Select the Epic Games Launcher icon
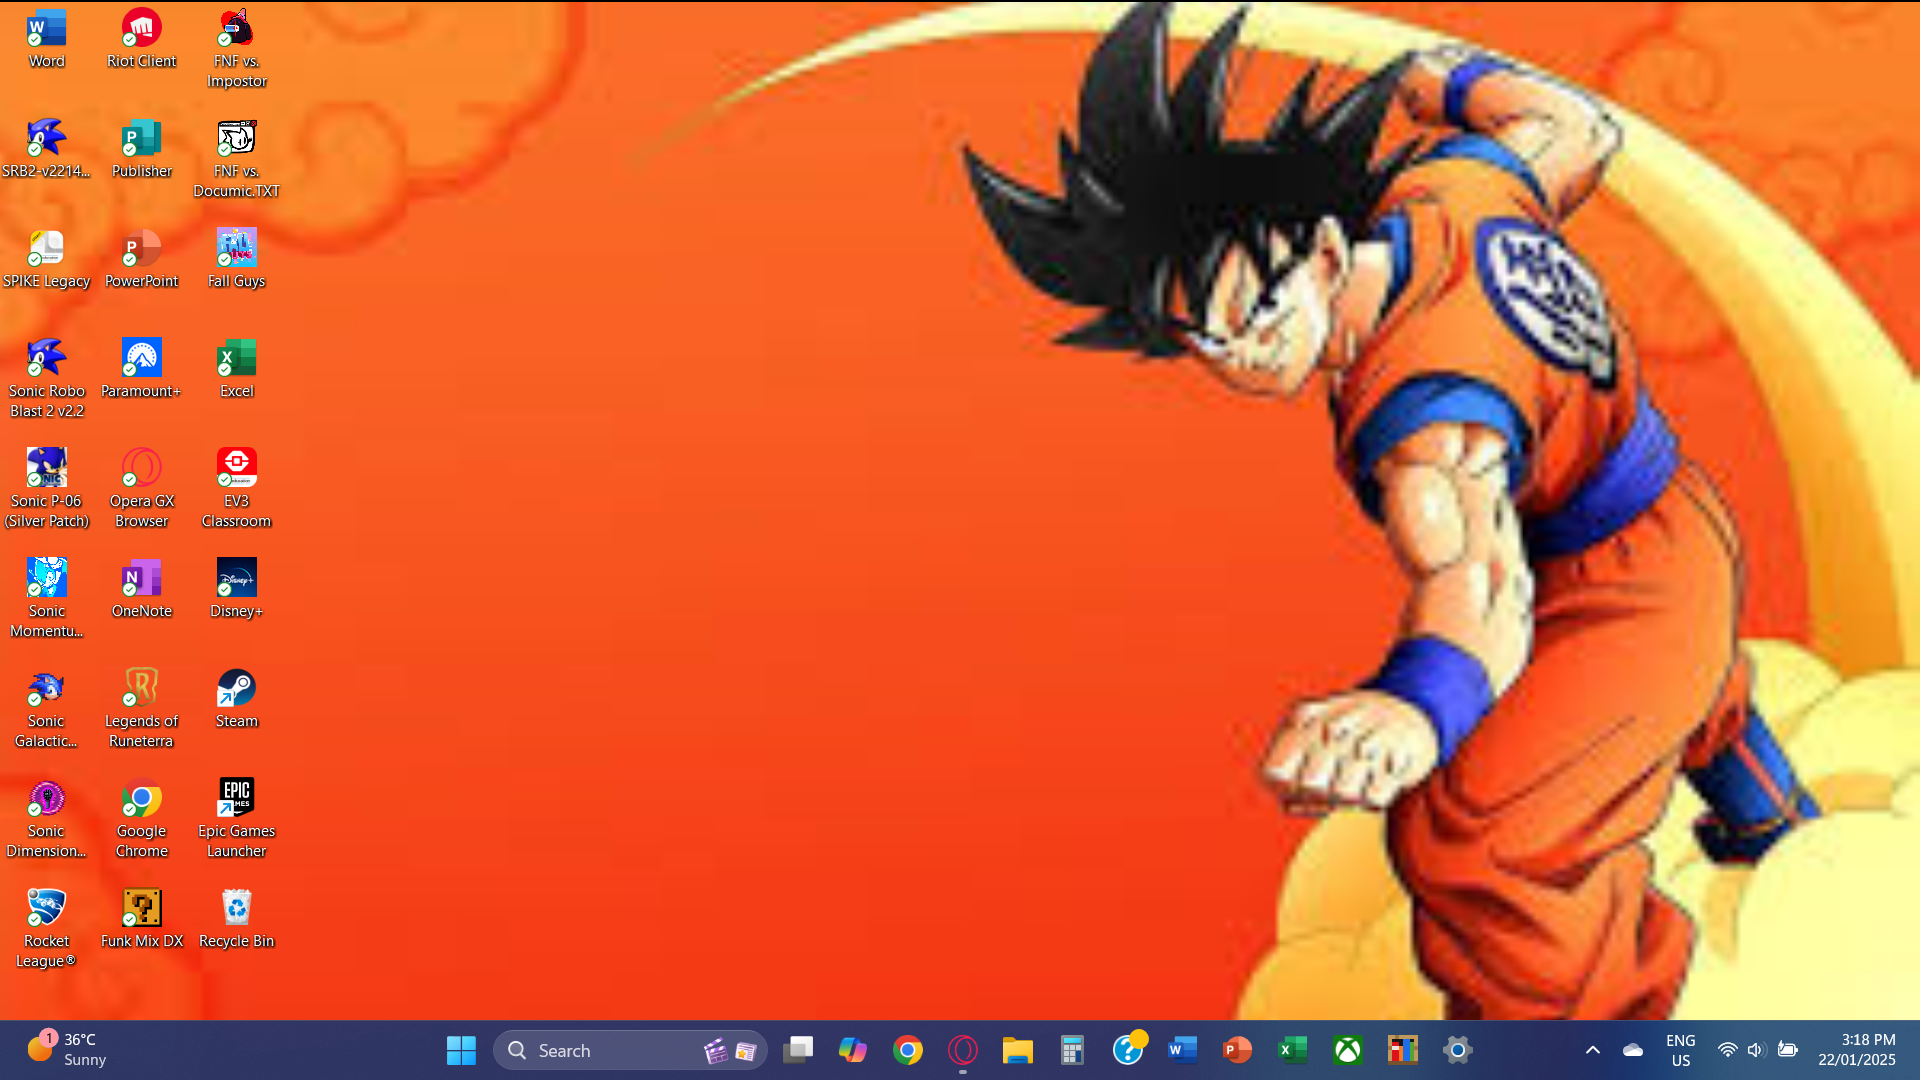The height and width of the screenshot is (1080, 1920). tap(236, 820)
